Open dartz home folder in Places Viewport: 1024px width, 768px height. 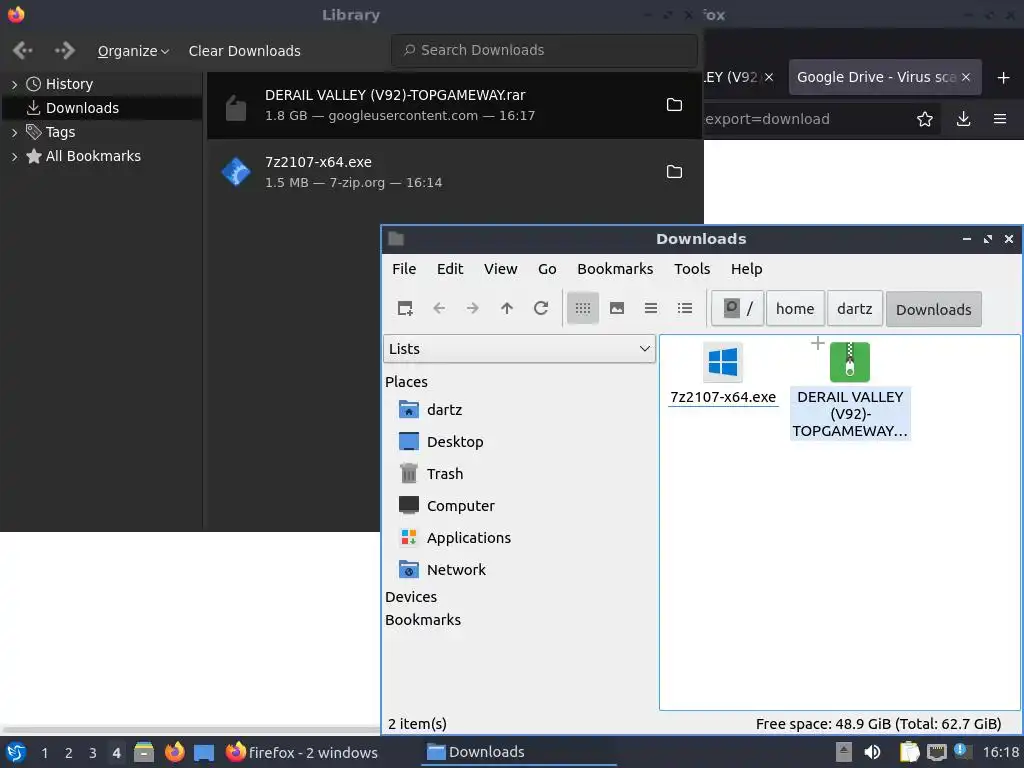click(x=430, y=410)
